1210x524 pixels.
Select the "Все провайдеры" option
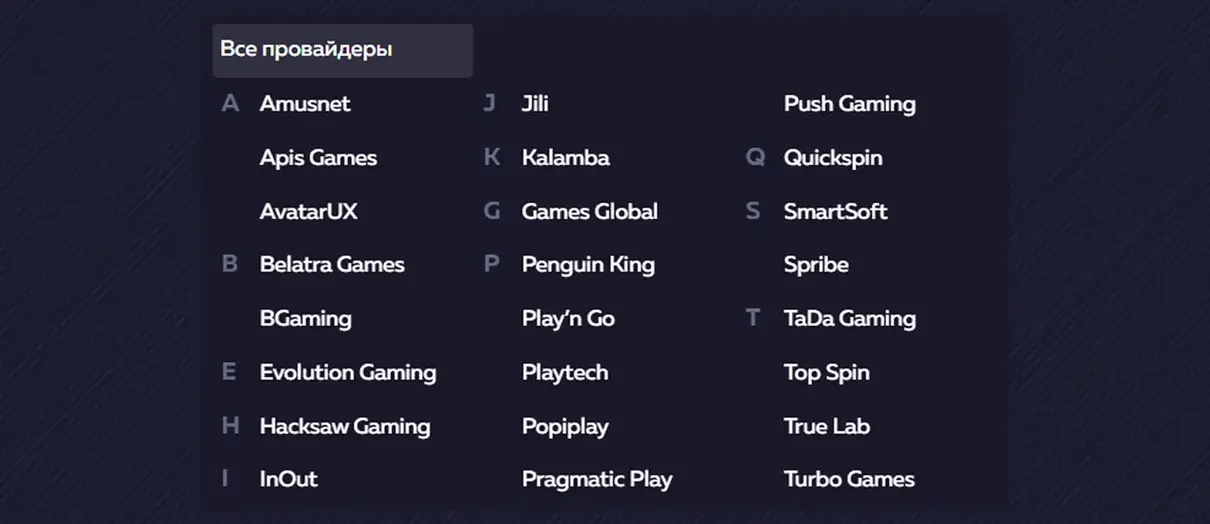coord(306,49)
